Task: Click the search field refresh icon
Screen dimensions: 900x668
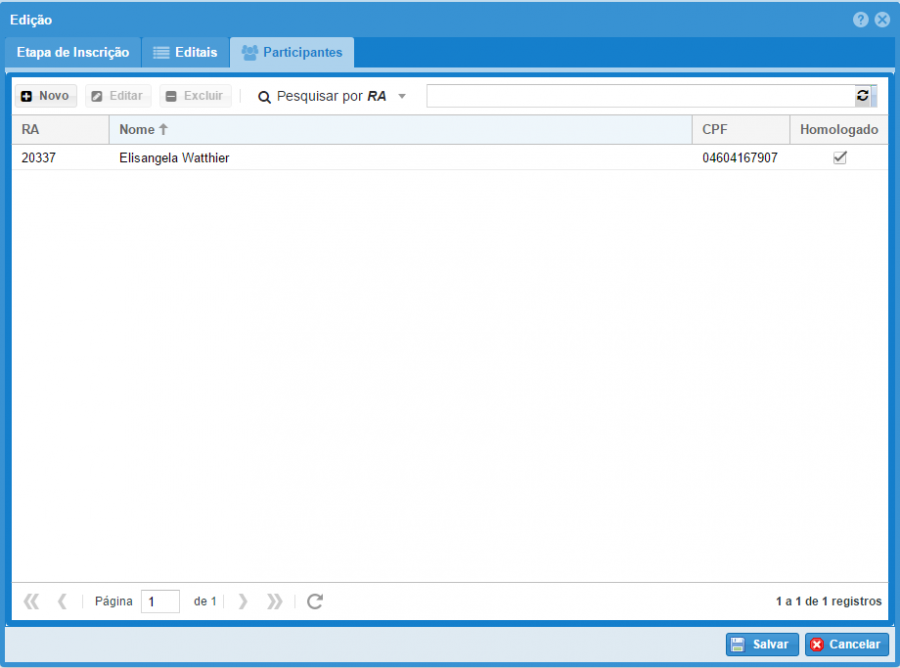Action: 862,96
